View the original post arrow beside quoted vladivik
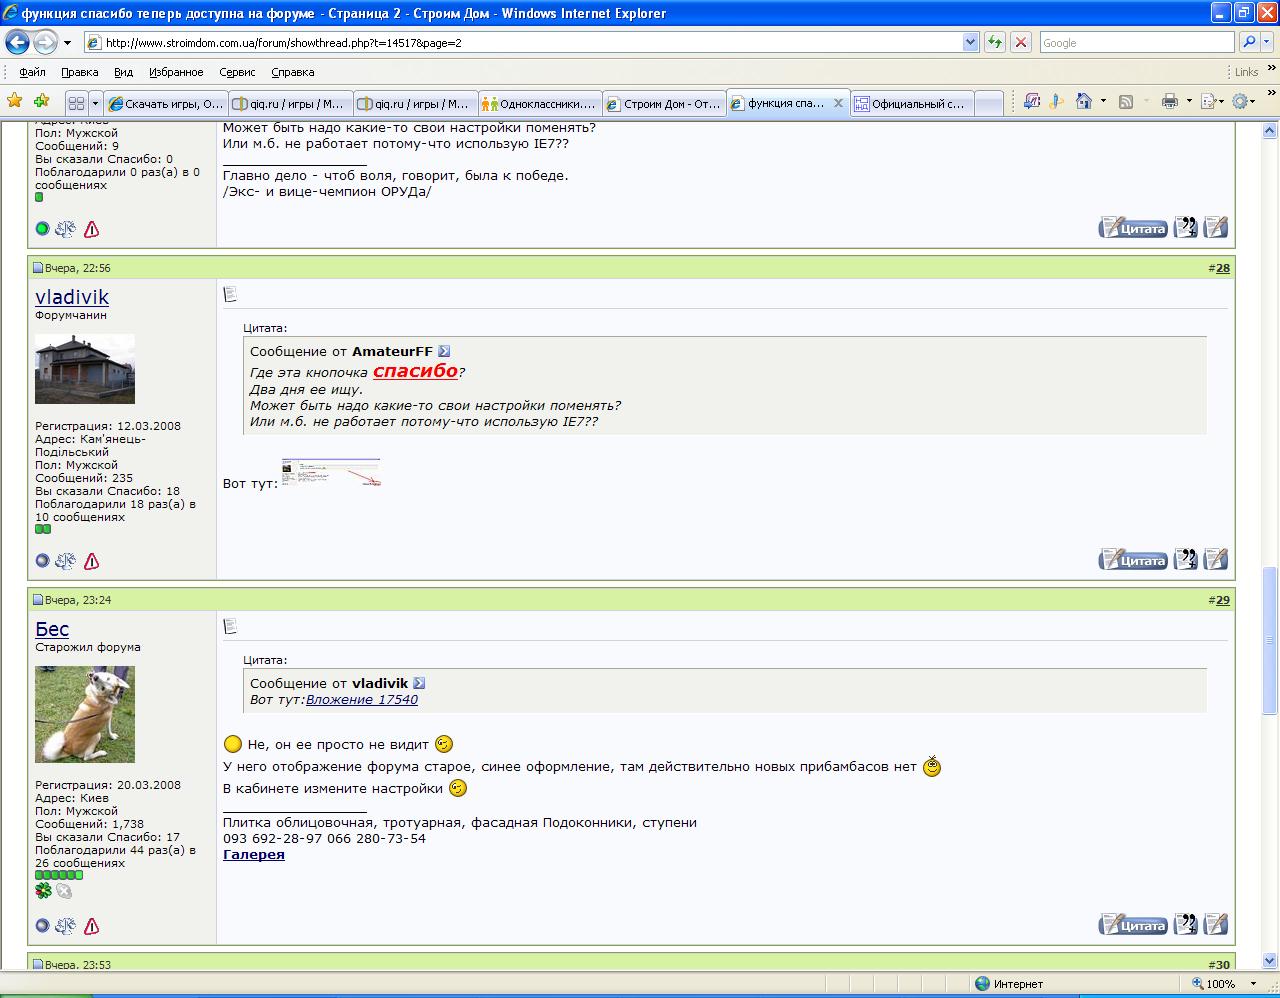This screenshot has width=1280, height=998. pyautogui.click(x=419, y=683)
